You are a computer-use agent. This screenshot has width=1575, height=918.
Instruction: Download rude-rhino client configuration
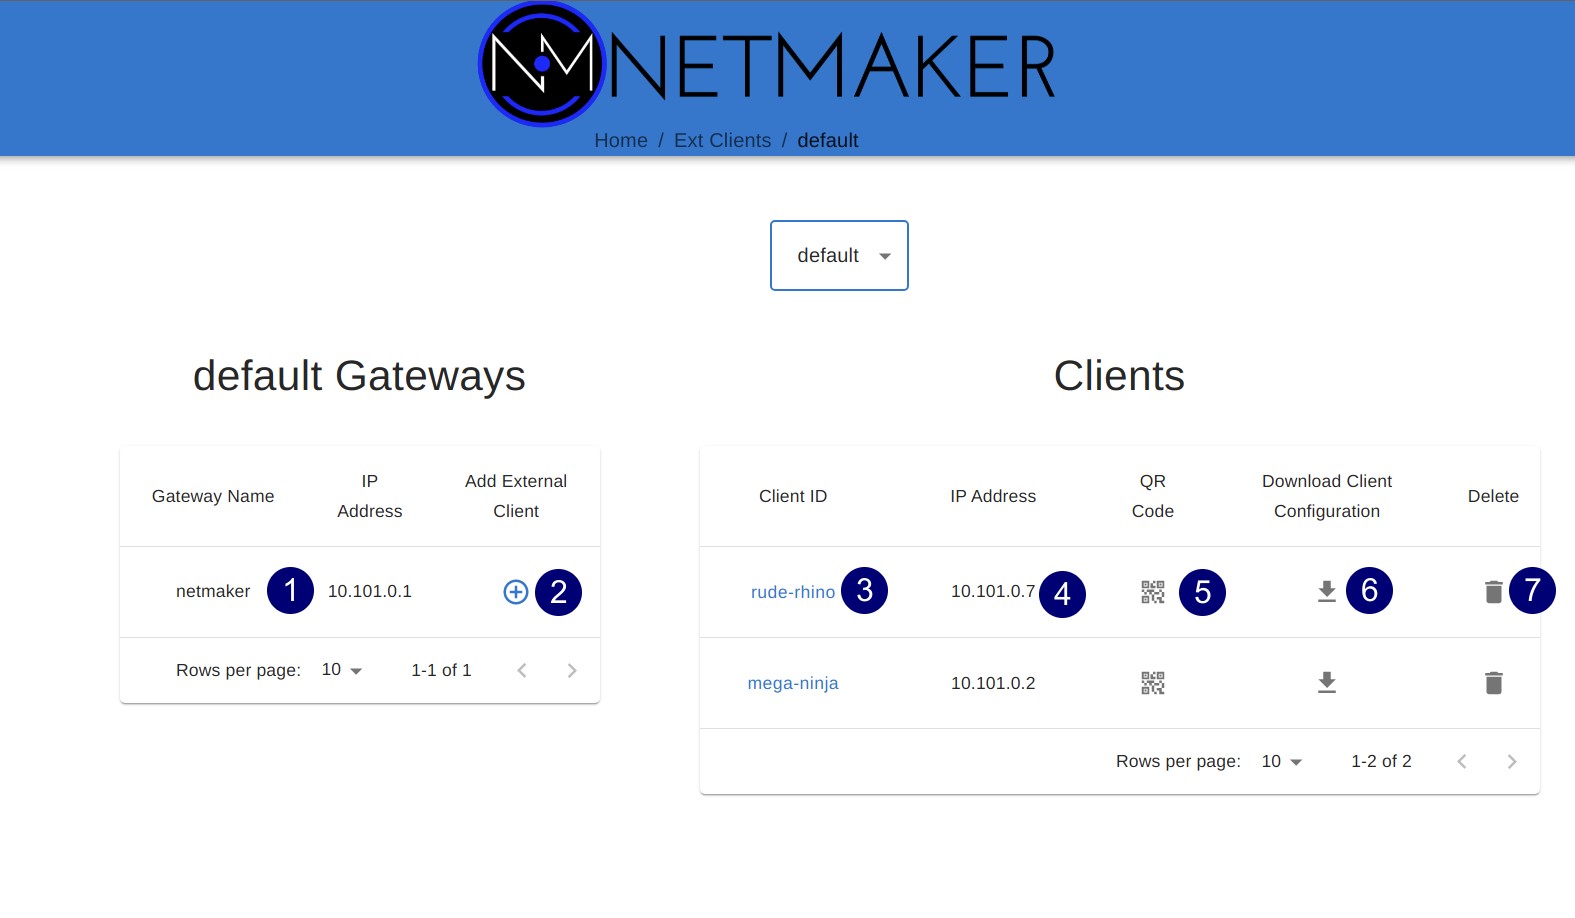[x=1326, y=592]
